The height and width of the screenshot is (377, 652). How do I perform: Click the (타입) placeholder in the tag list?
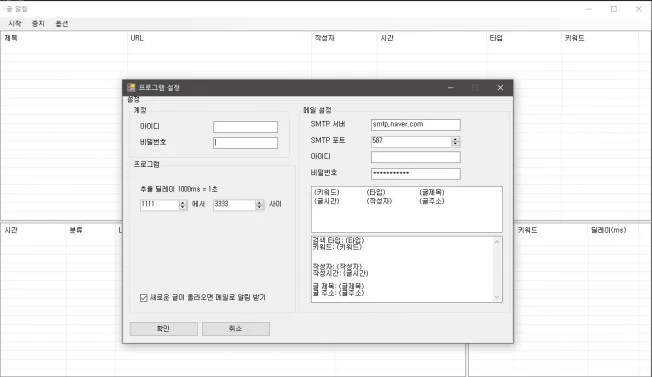[x=376, y=192]
